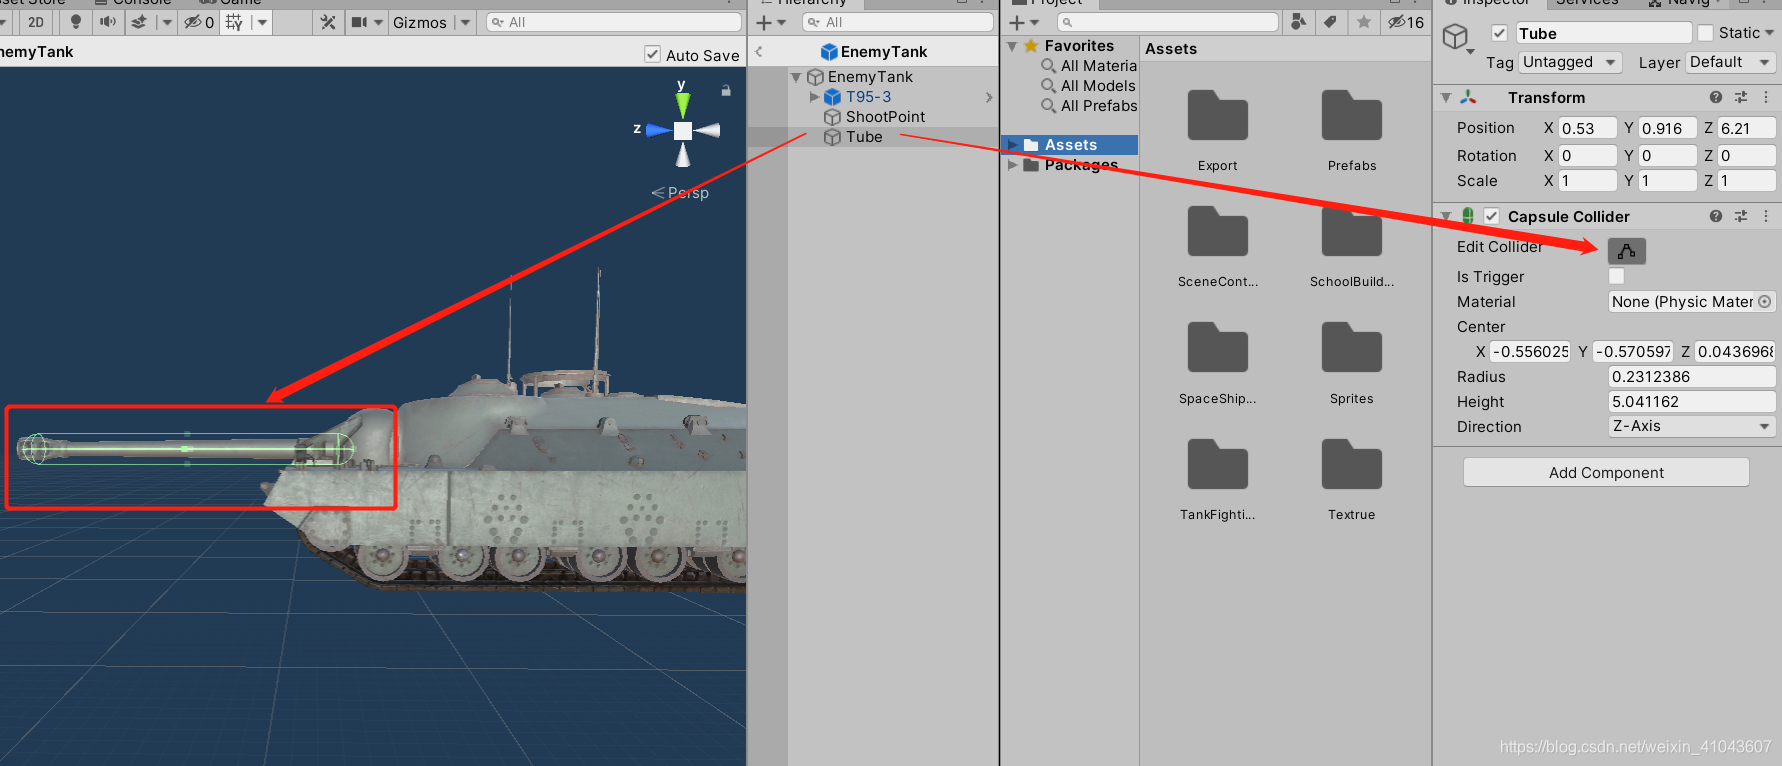Image resolution: width=1782 pixels, height=766 pixels.
Task: Open Transform component help icon
Action: click(1716, 97)
